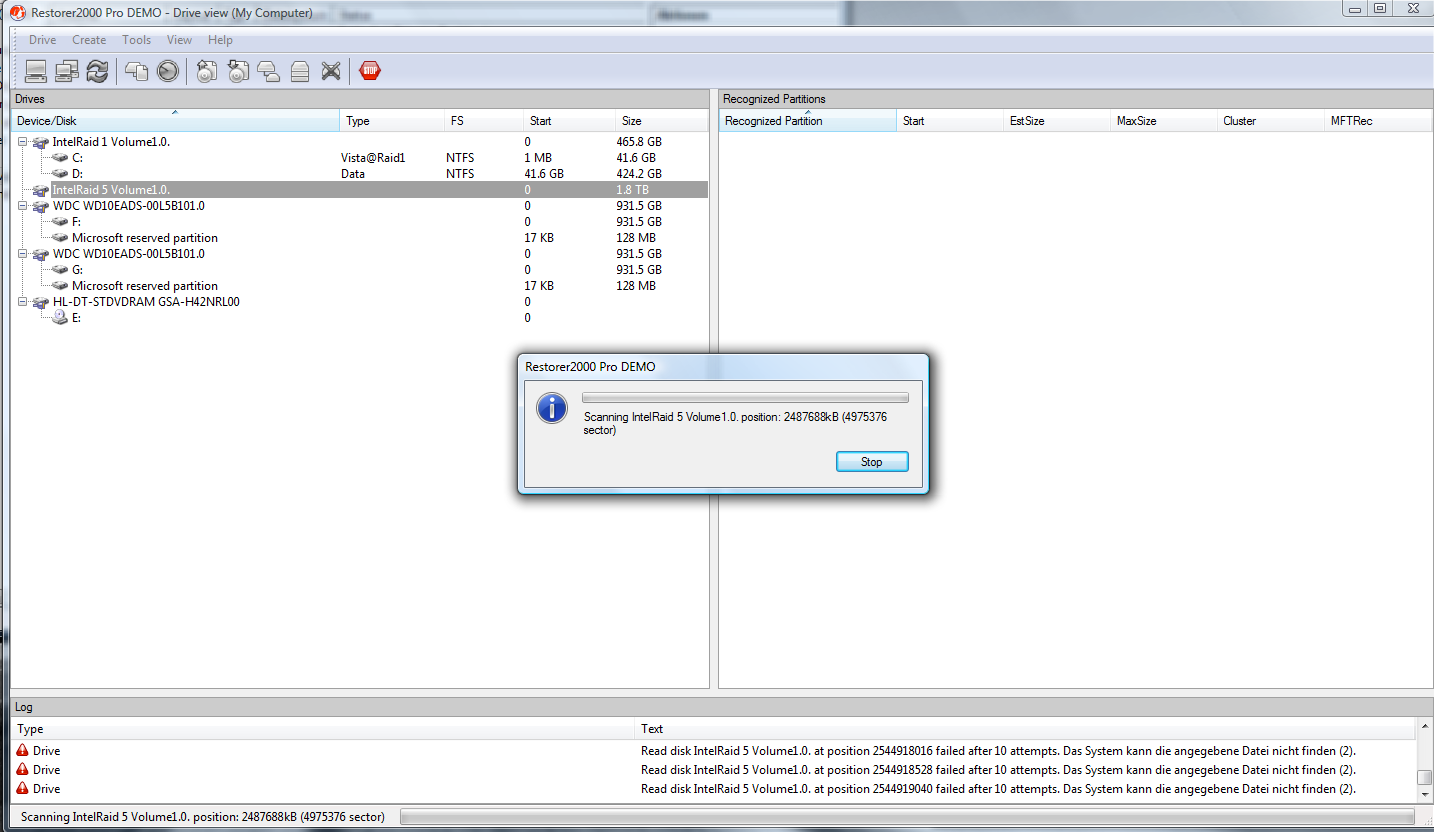1434x832 pixels.
Task: Click the 465.8 GB size cell
Action: 639,142
